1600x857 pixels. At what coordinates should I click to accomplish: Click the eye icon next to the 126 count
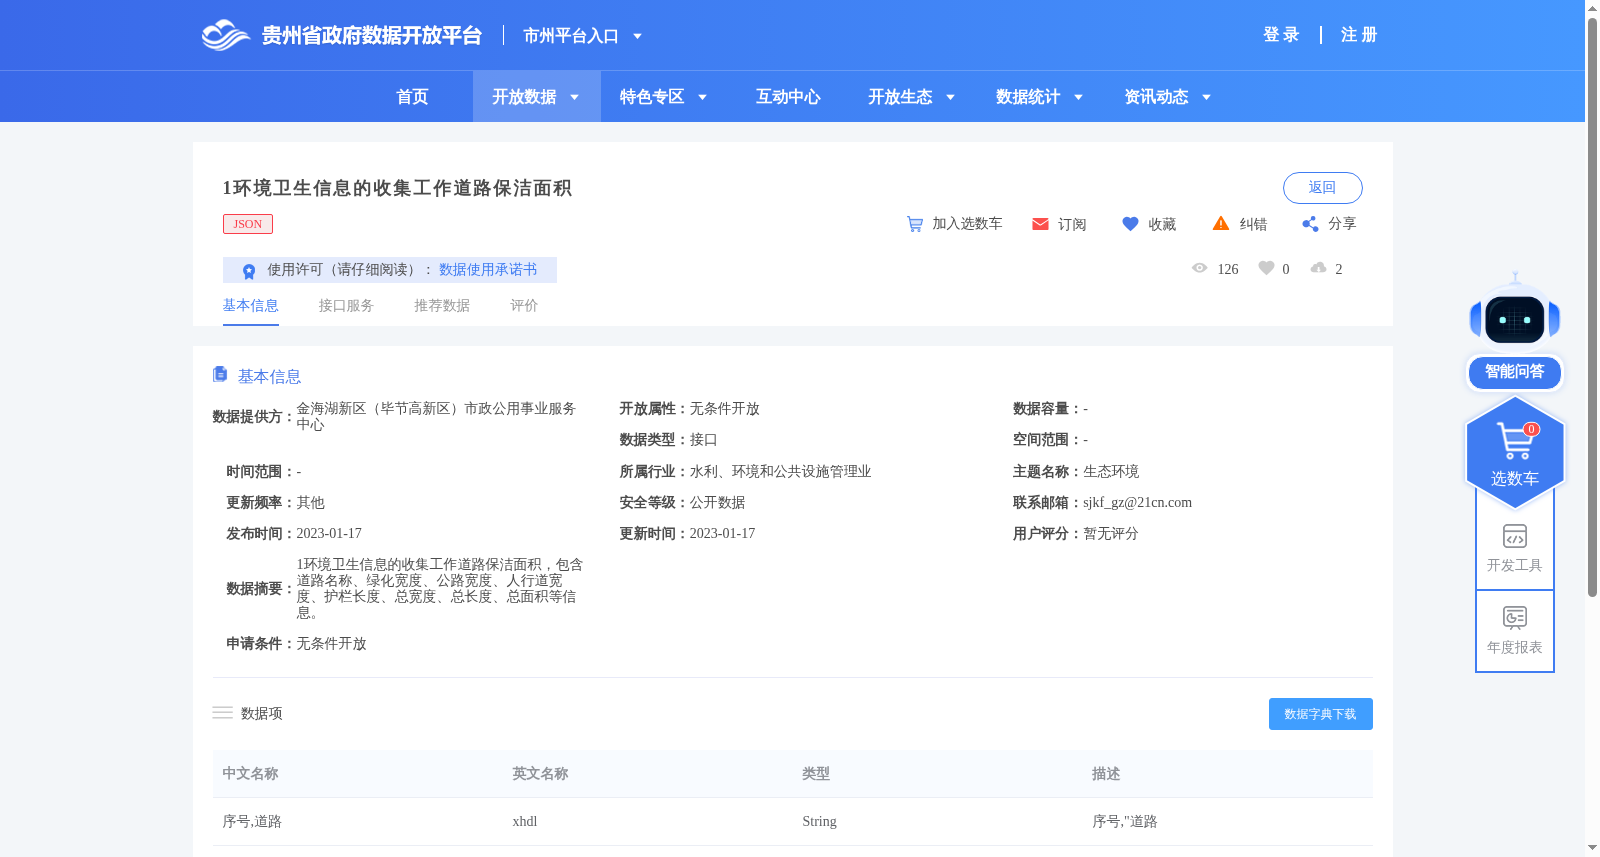pyautogui.click(x=1200, y=268)
